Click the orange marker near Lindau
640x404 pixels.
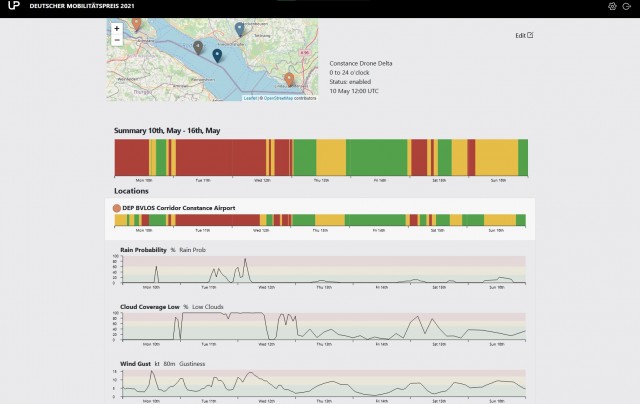pyautogui.click(x=289, y=77)
